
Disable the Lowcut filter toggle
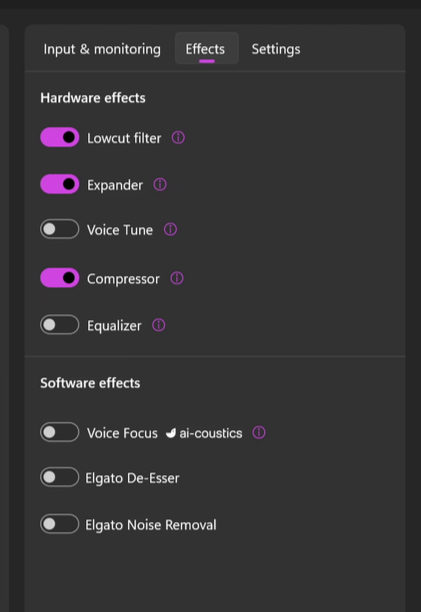click(60, 137)
